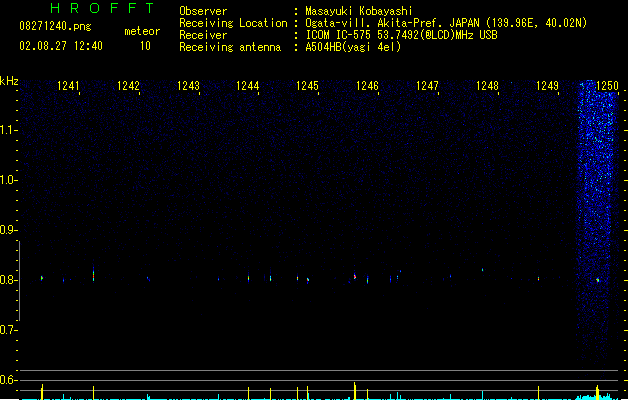Click the antenna value A504HB(yagi 4el)
Image resolution: width=629 pixels, height=400 pixels.
(353, 47)
